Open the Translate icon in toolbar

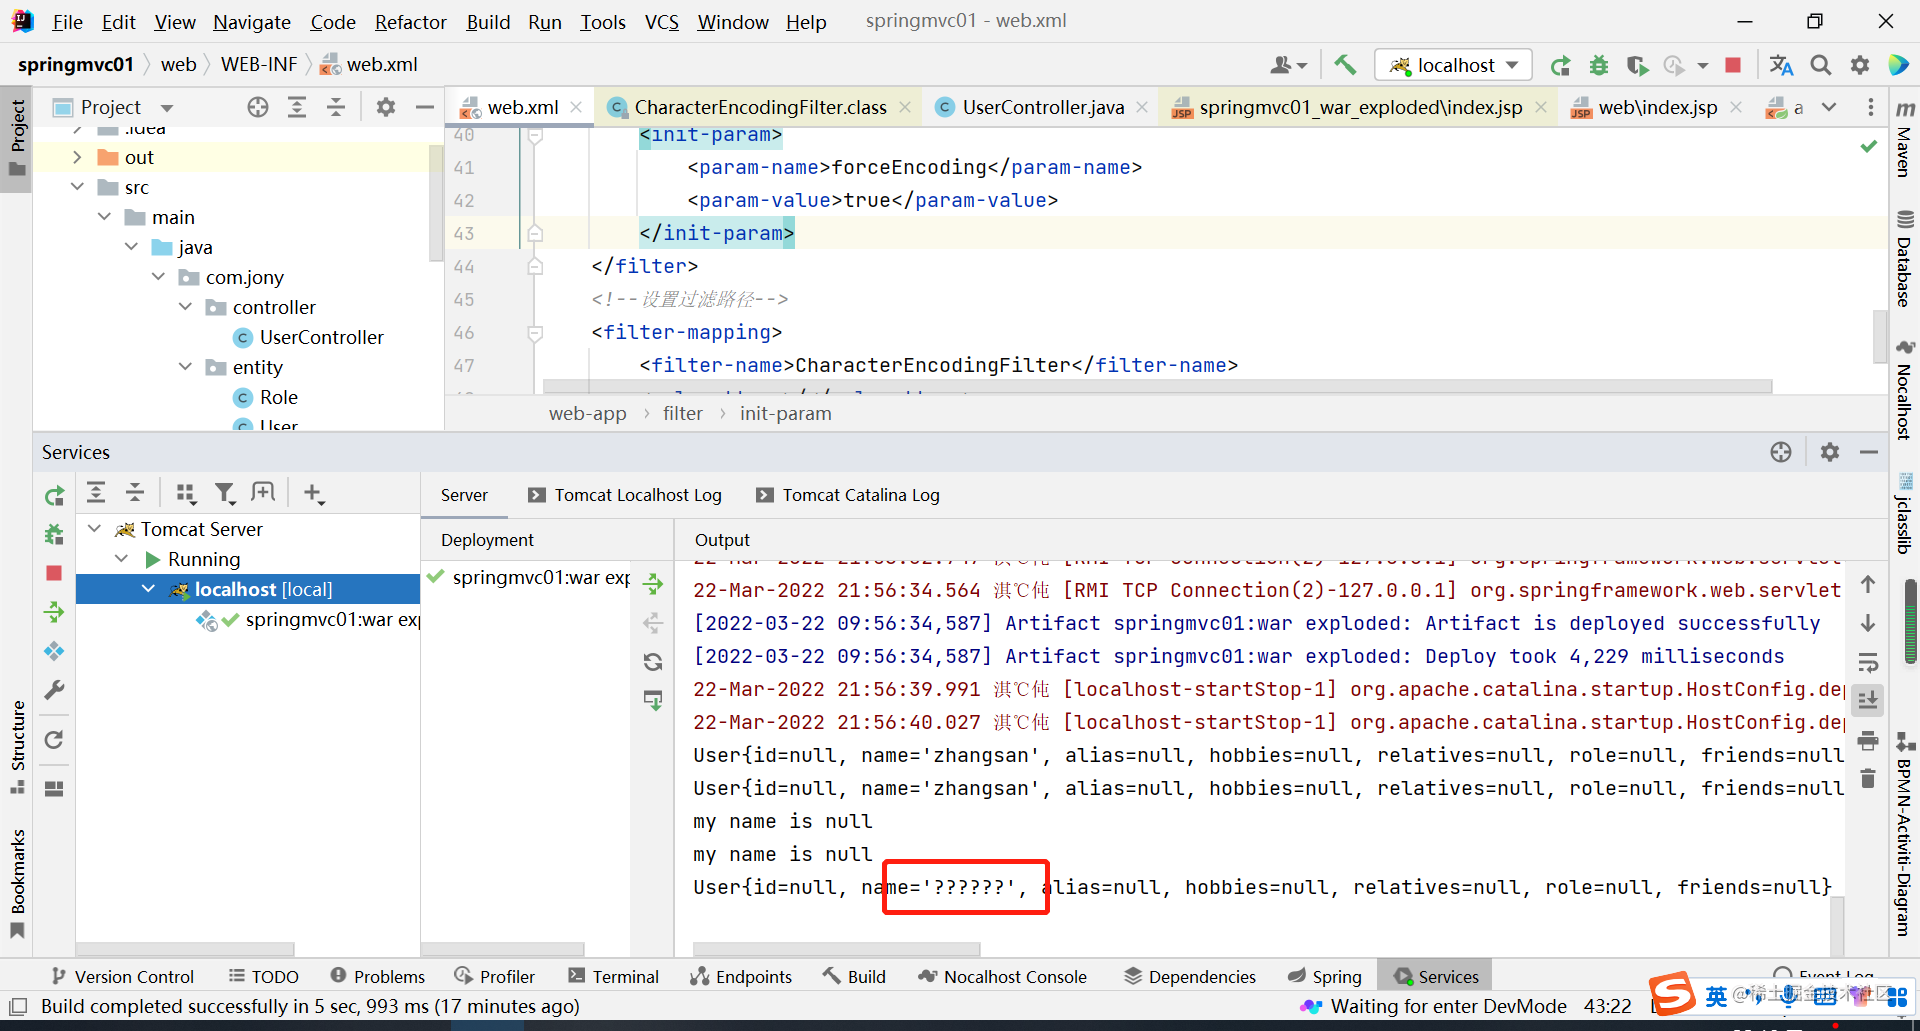(x=1781, y=65)
